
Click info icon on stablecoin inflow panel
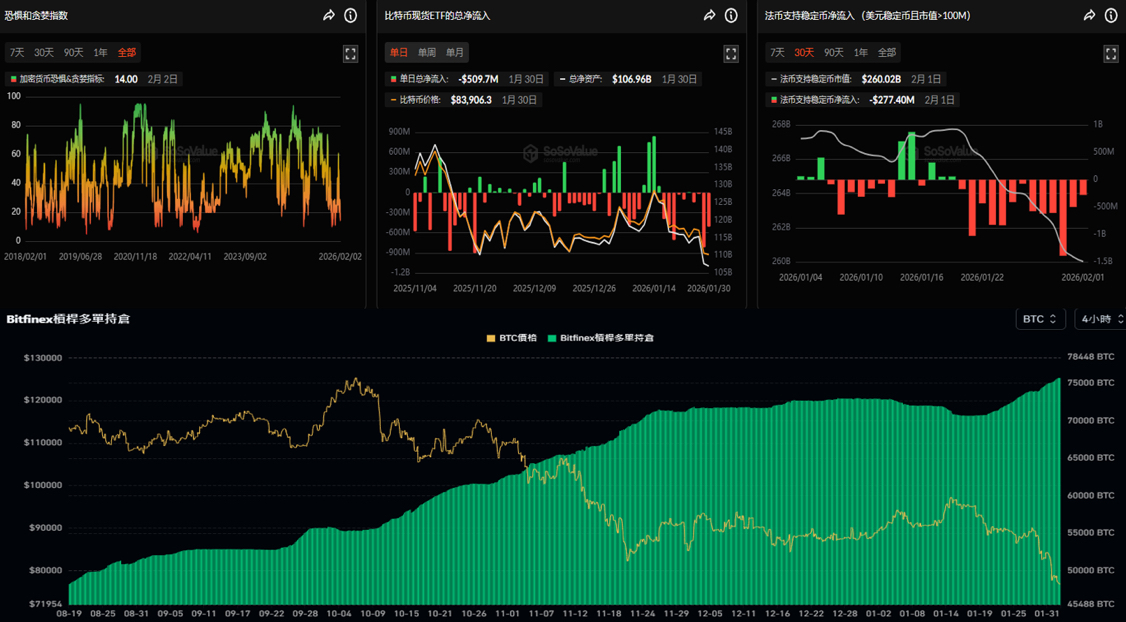tap(1111, 16)
